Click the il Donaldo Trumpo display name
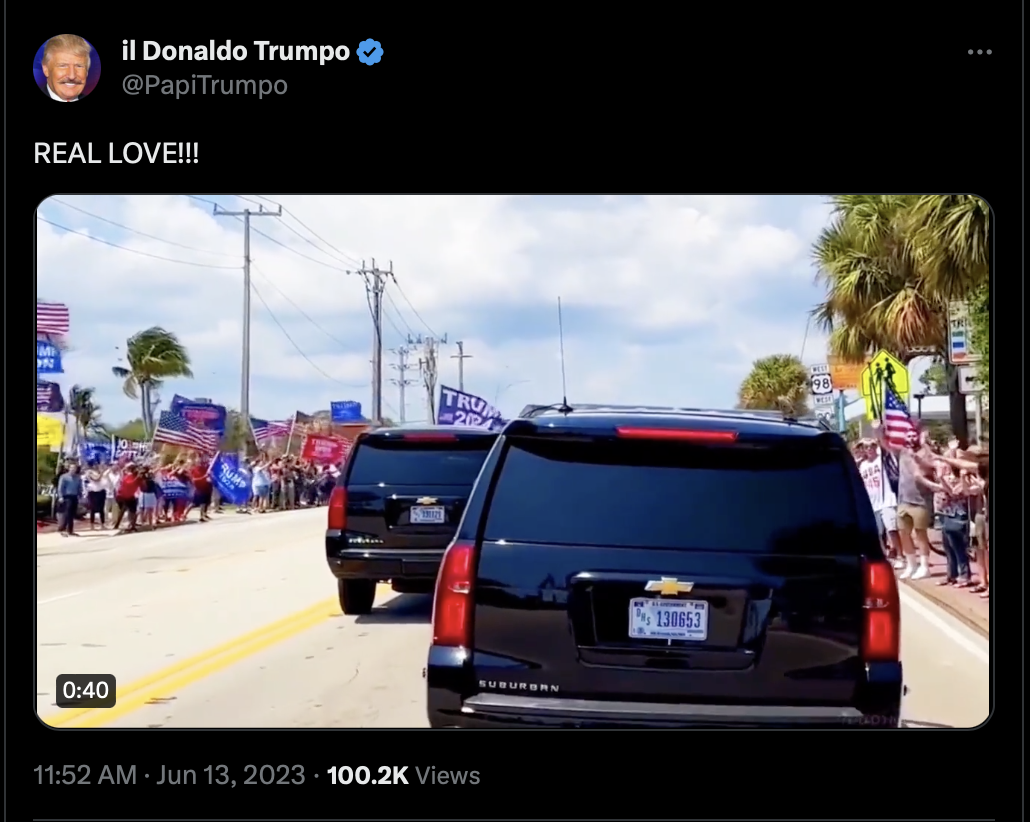The width and height of the screenshot is (1030, 822). click(236, 51)
